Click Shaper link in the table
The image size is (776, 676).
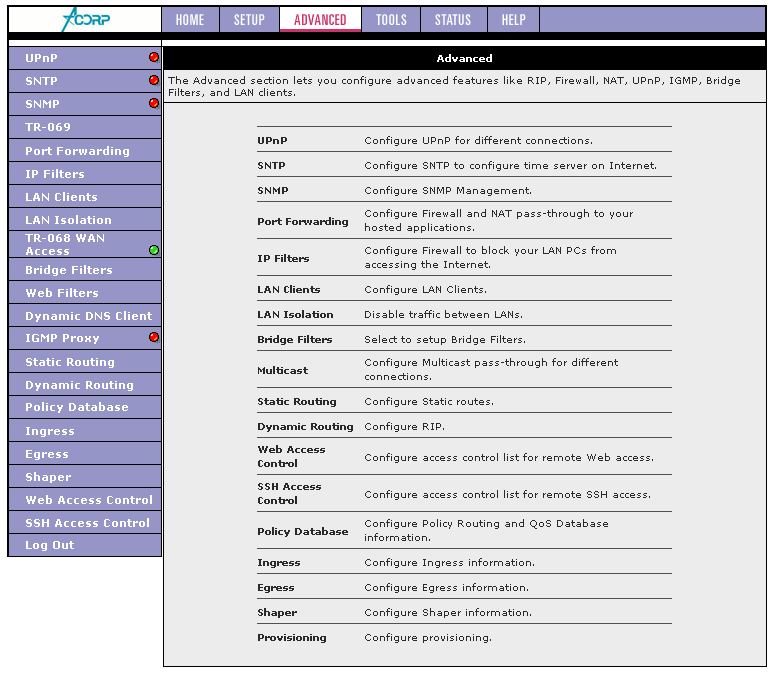click(277, 613)
